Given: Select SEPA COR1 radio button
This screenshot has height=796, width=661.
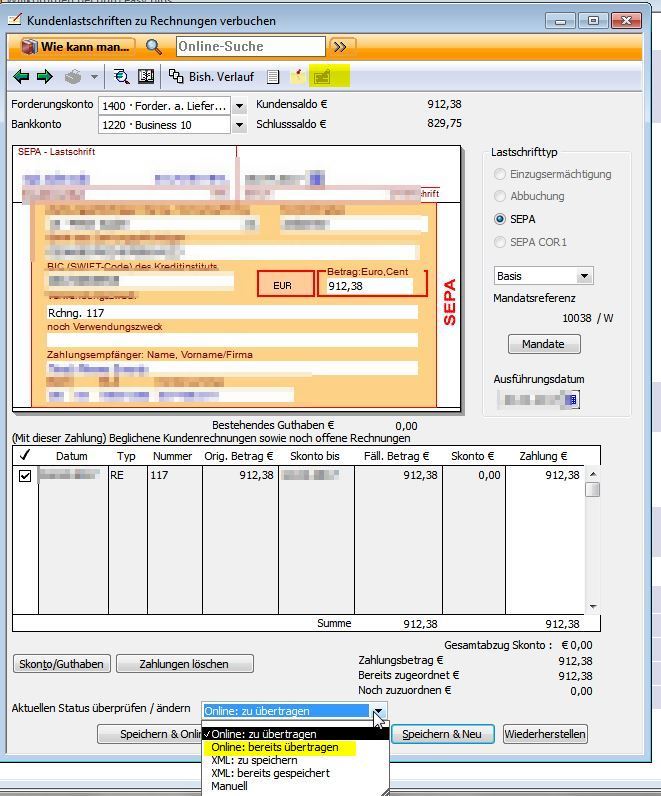Looking at the screenshot, I should click(x=500, y=242).
